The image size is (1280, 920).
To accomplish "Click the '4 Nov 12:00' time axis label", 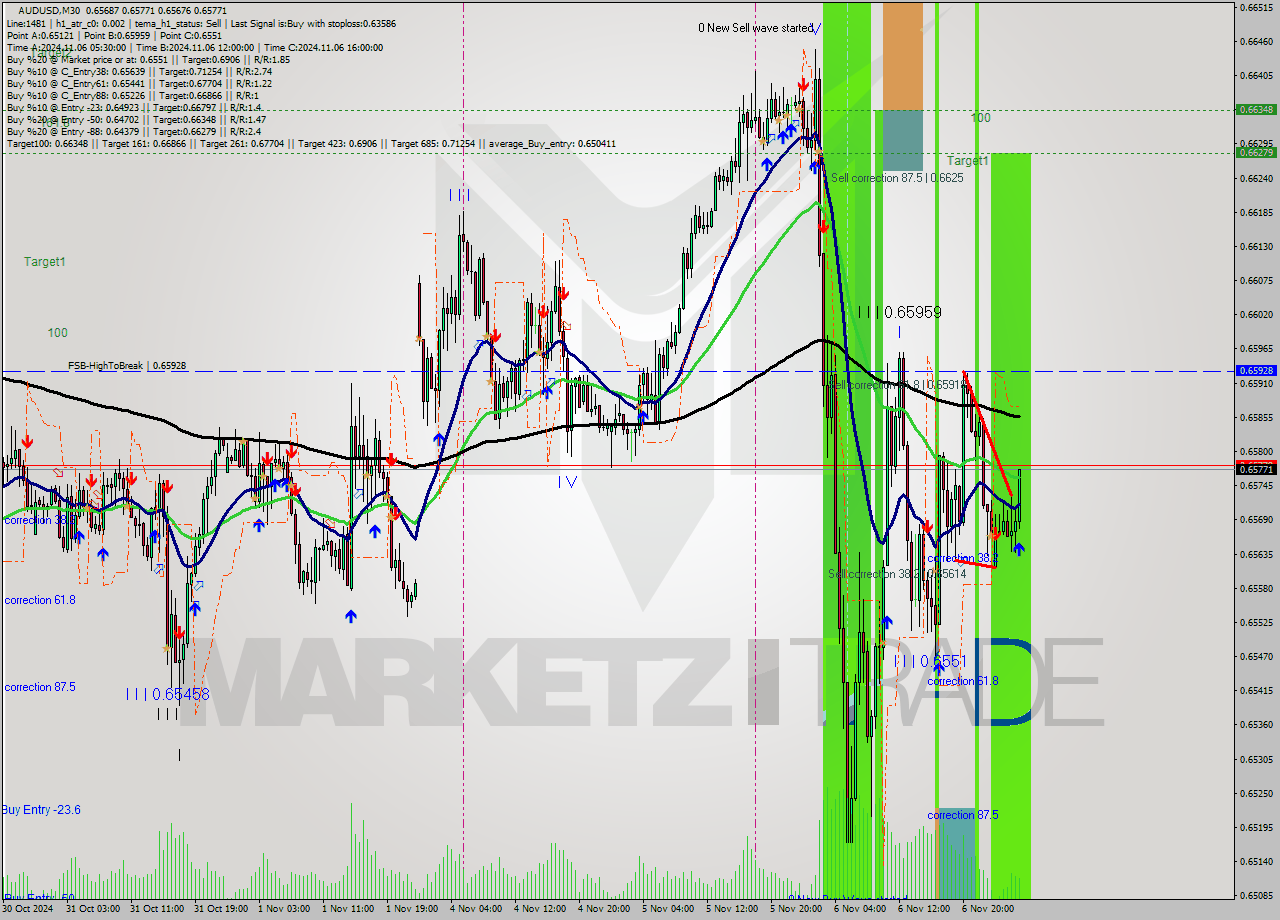I will coord(540,909).
